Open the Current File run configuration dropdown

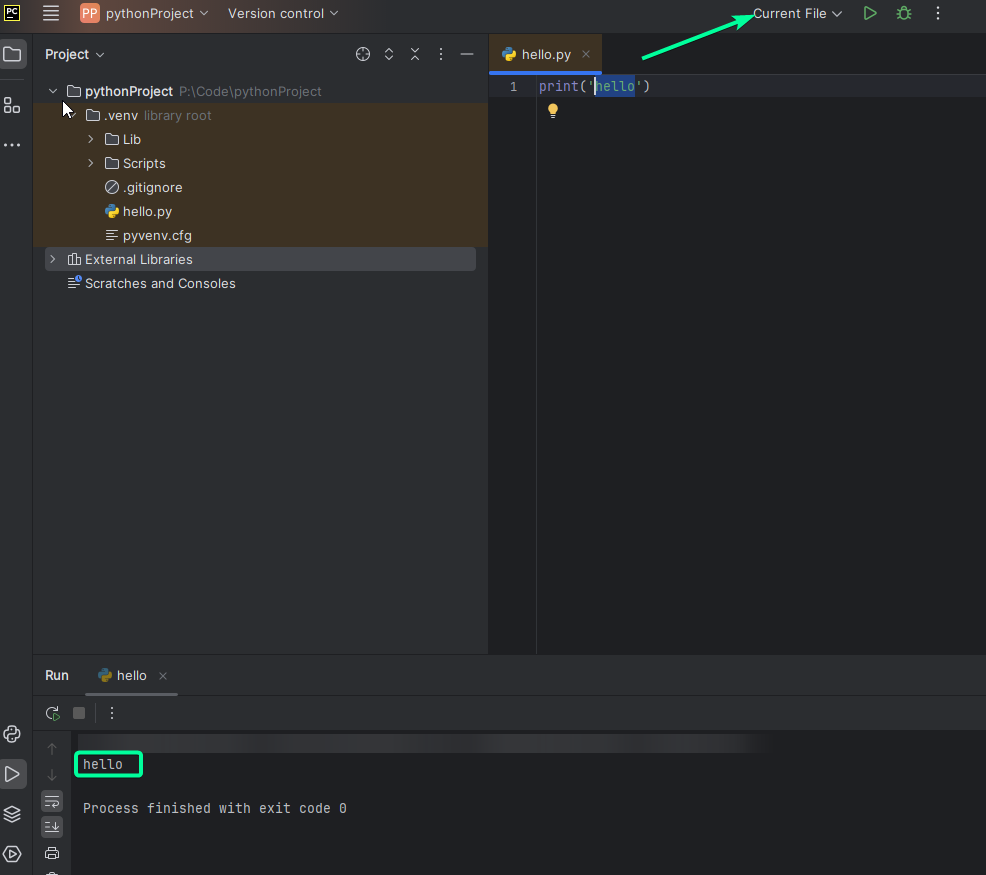(x=795, y=13)
